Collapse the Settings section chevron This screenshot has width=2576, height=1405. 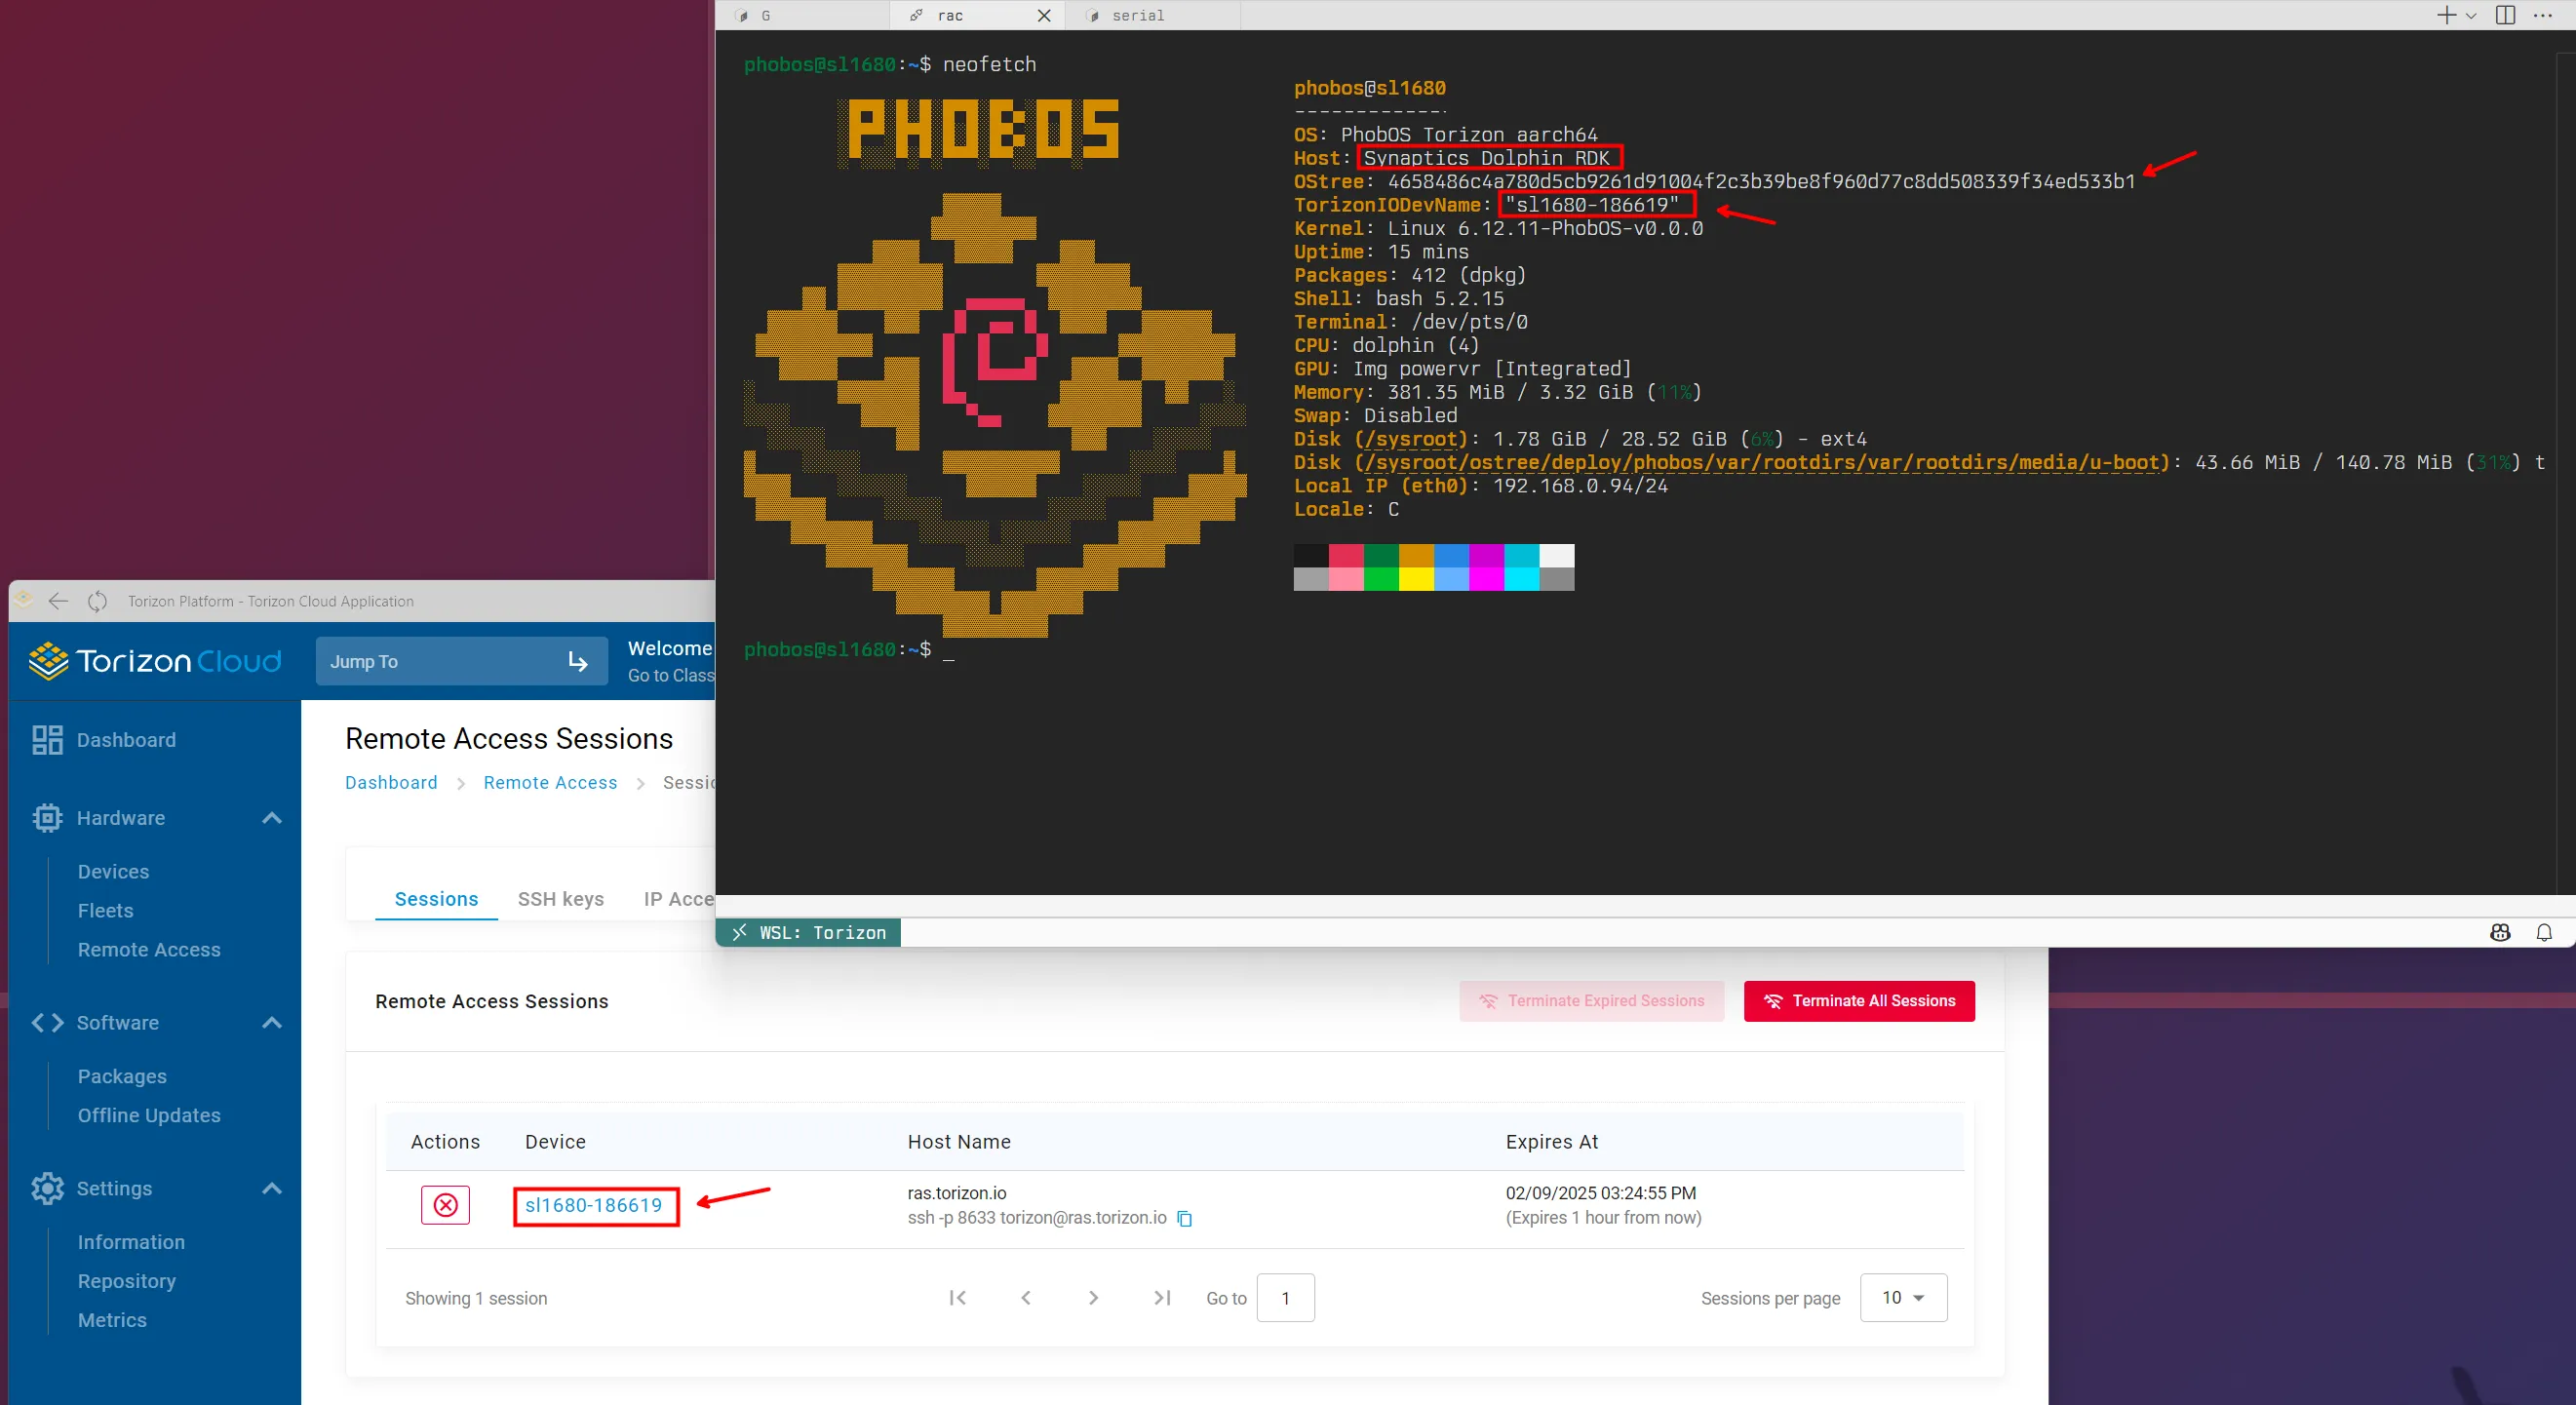271,1188
